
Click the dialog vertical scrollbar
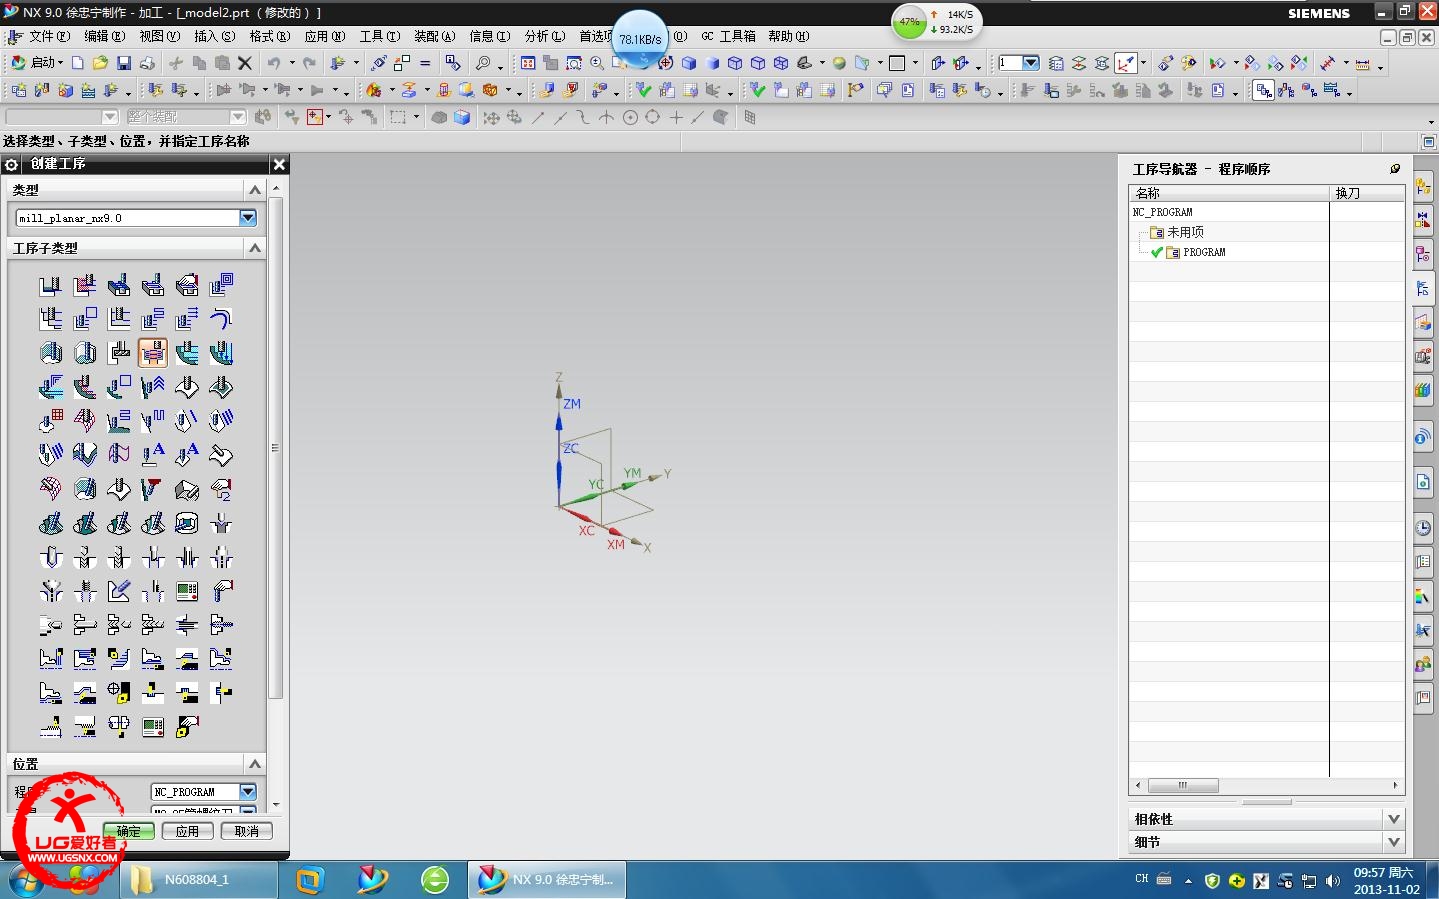pos(276,448)
